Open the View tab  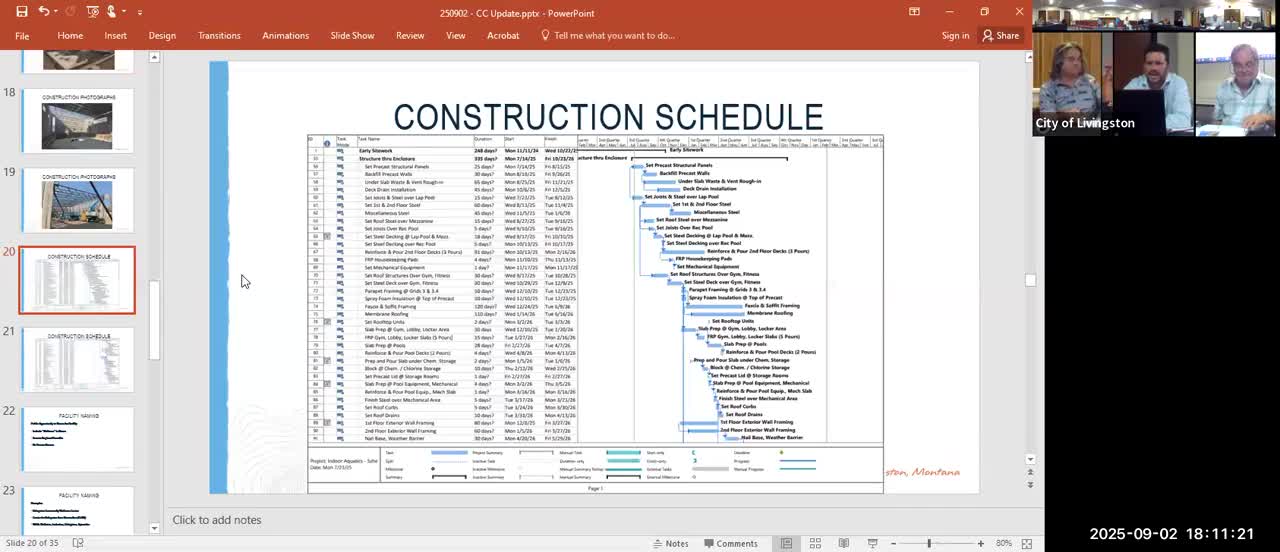pos(456,35)
